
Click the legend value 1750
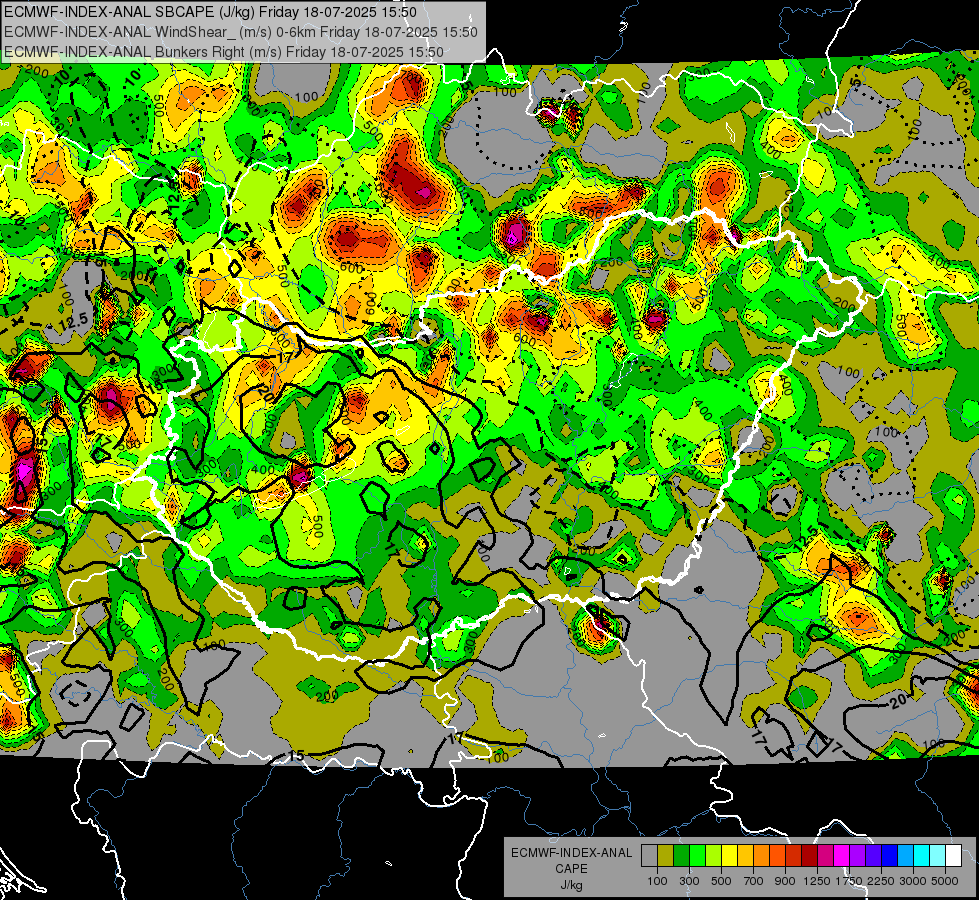click(849, 881)
